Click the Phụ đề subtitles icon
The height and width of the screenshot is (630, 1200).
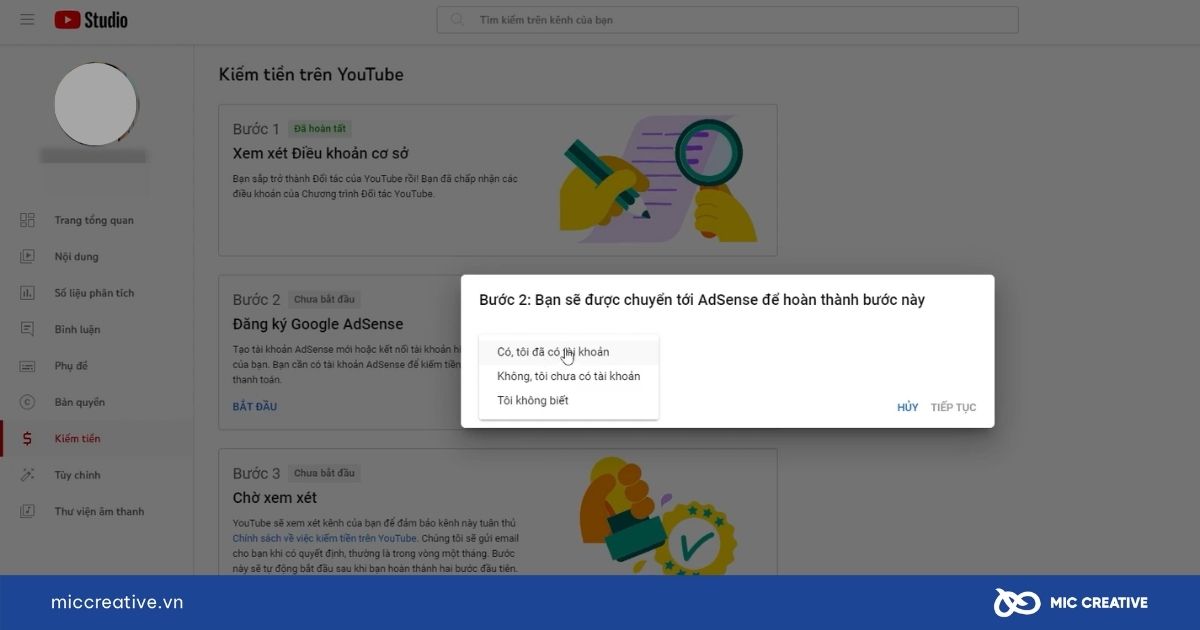pos(27,366)
